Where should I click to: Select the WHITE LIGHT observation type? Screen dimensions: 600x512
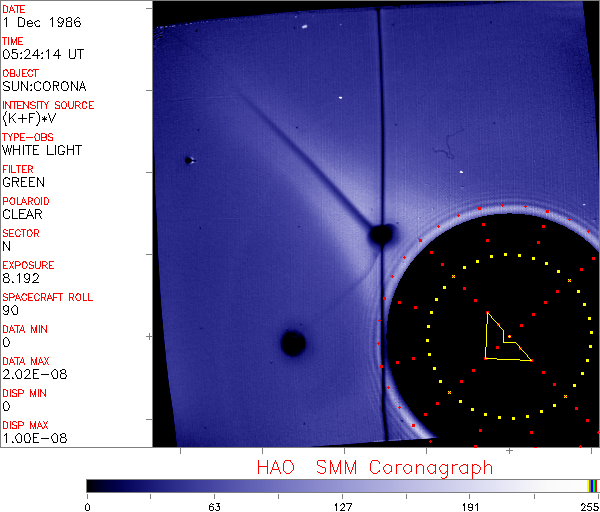(x=42, y=150)
